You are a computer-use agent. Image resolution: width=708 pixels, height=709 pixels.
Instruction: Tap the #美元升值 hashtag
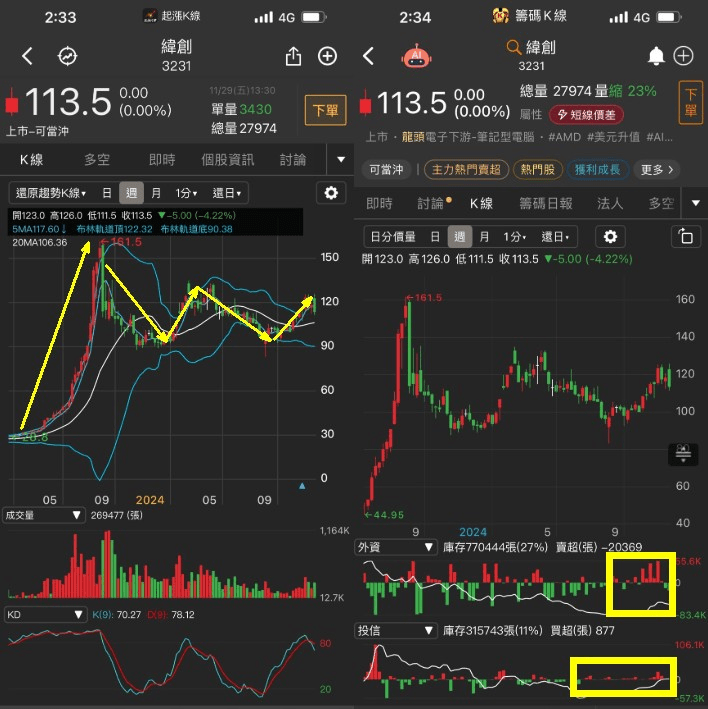coord(613,137)
